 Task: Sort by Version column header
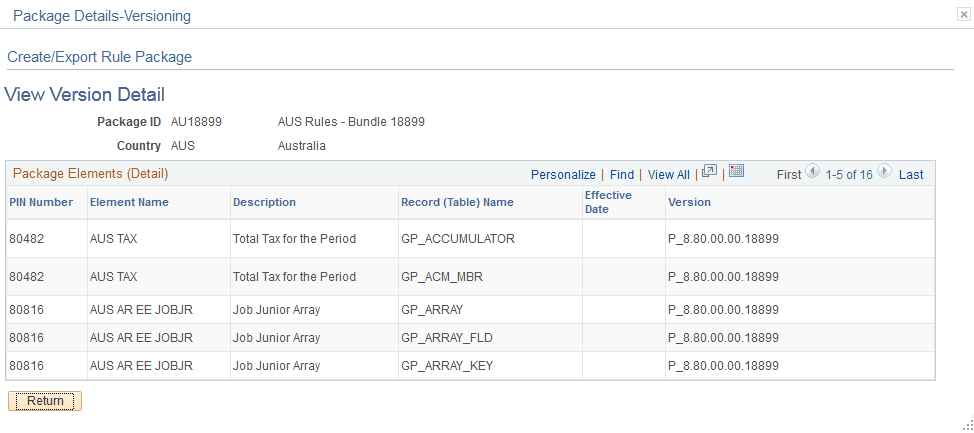coord(690,203)
